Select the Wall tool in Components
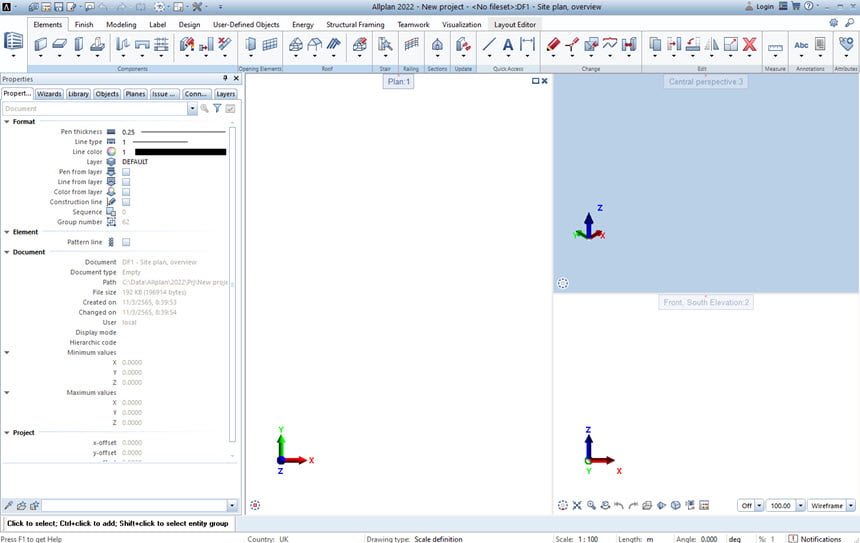The width and height of the screenshot is (860, 543). (x=41, y=44)
